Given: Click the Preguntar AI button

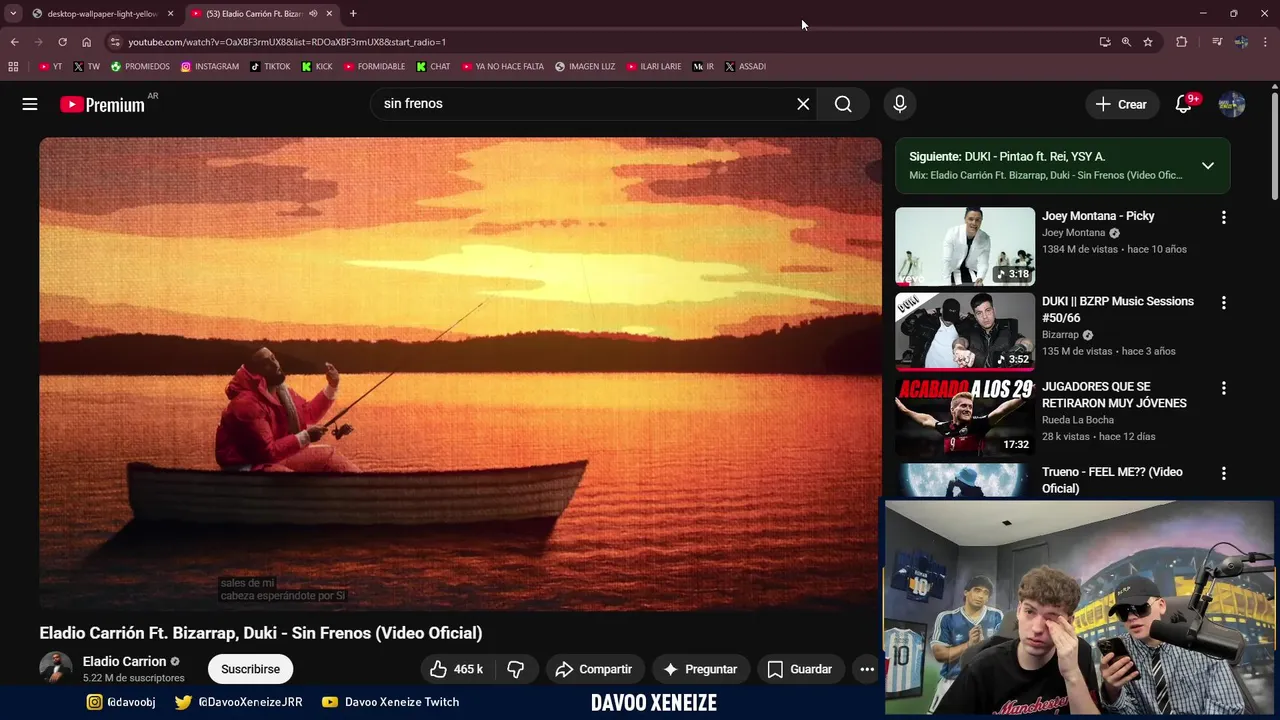Looking at the screenshot, I should point(700,669).
